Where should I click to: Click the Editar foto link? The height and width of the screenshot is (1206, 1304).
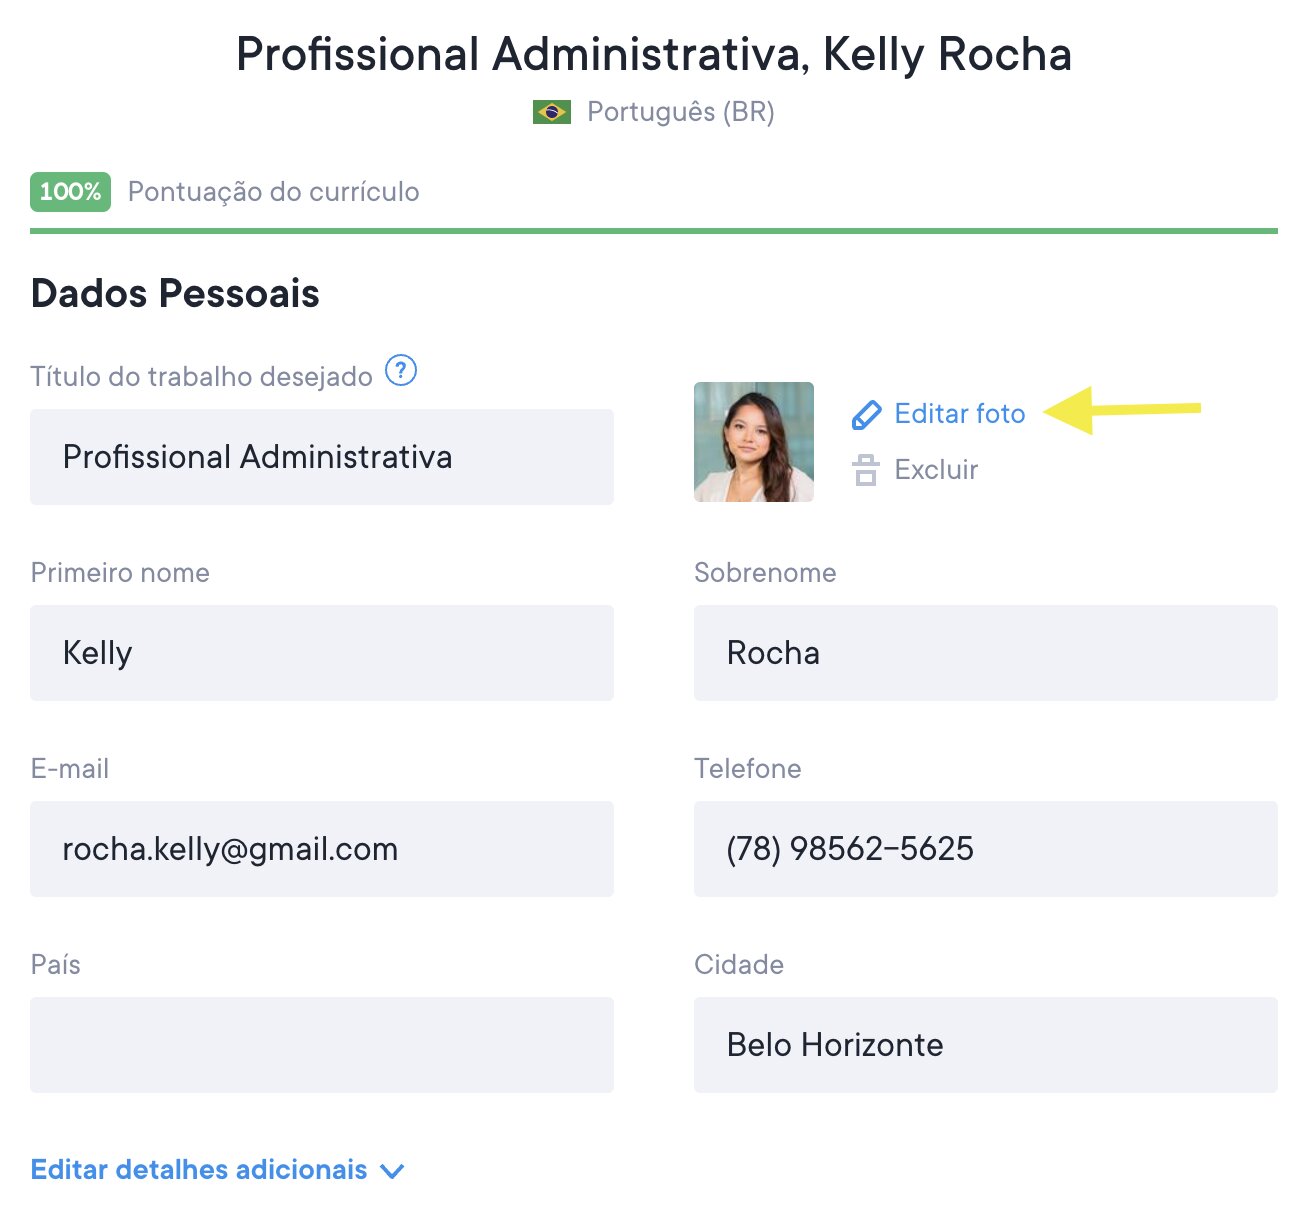[959, 414]
